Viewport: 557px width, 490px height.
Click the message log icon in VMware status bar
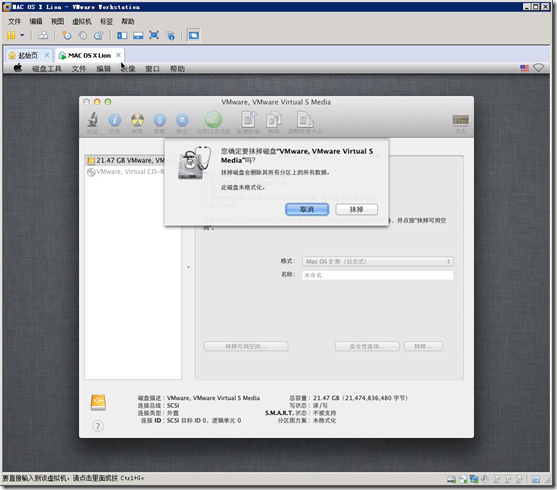tap(536, 479)
